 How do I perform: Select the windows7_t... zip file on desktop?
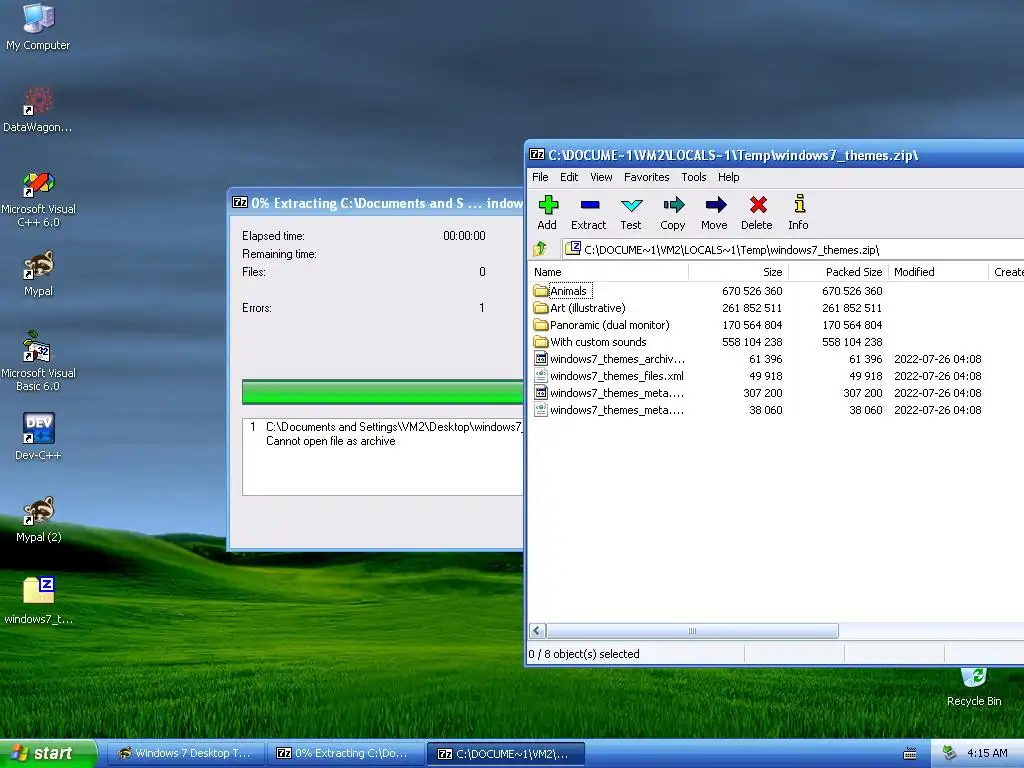point(38,601)
